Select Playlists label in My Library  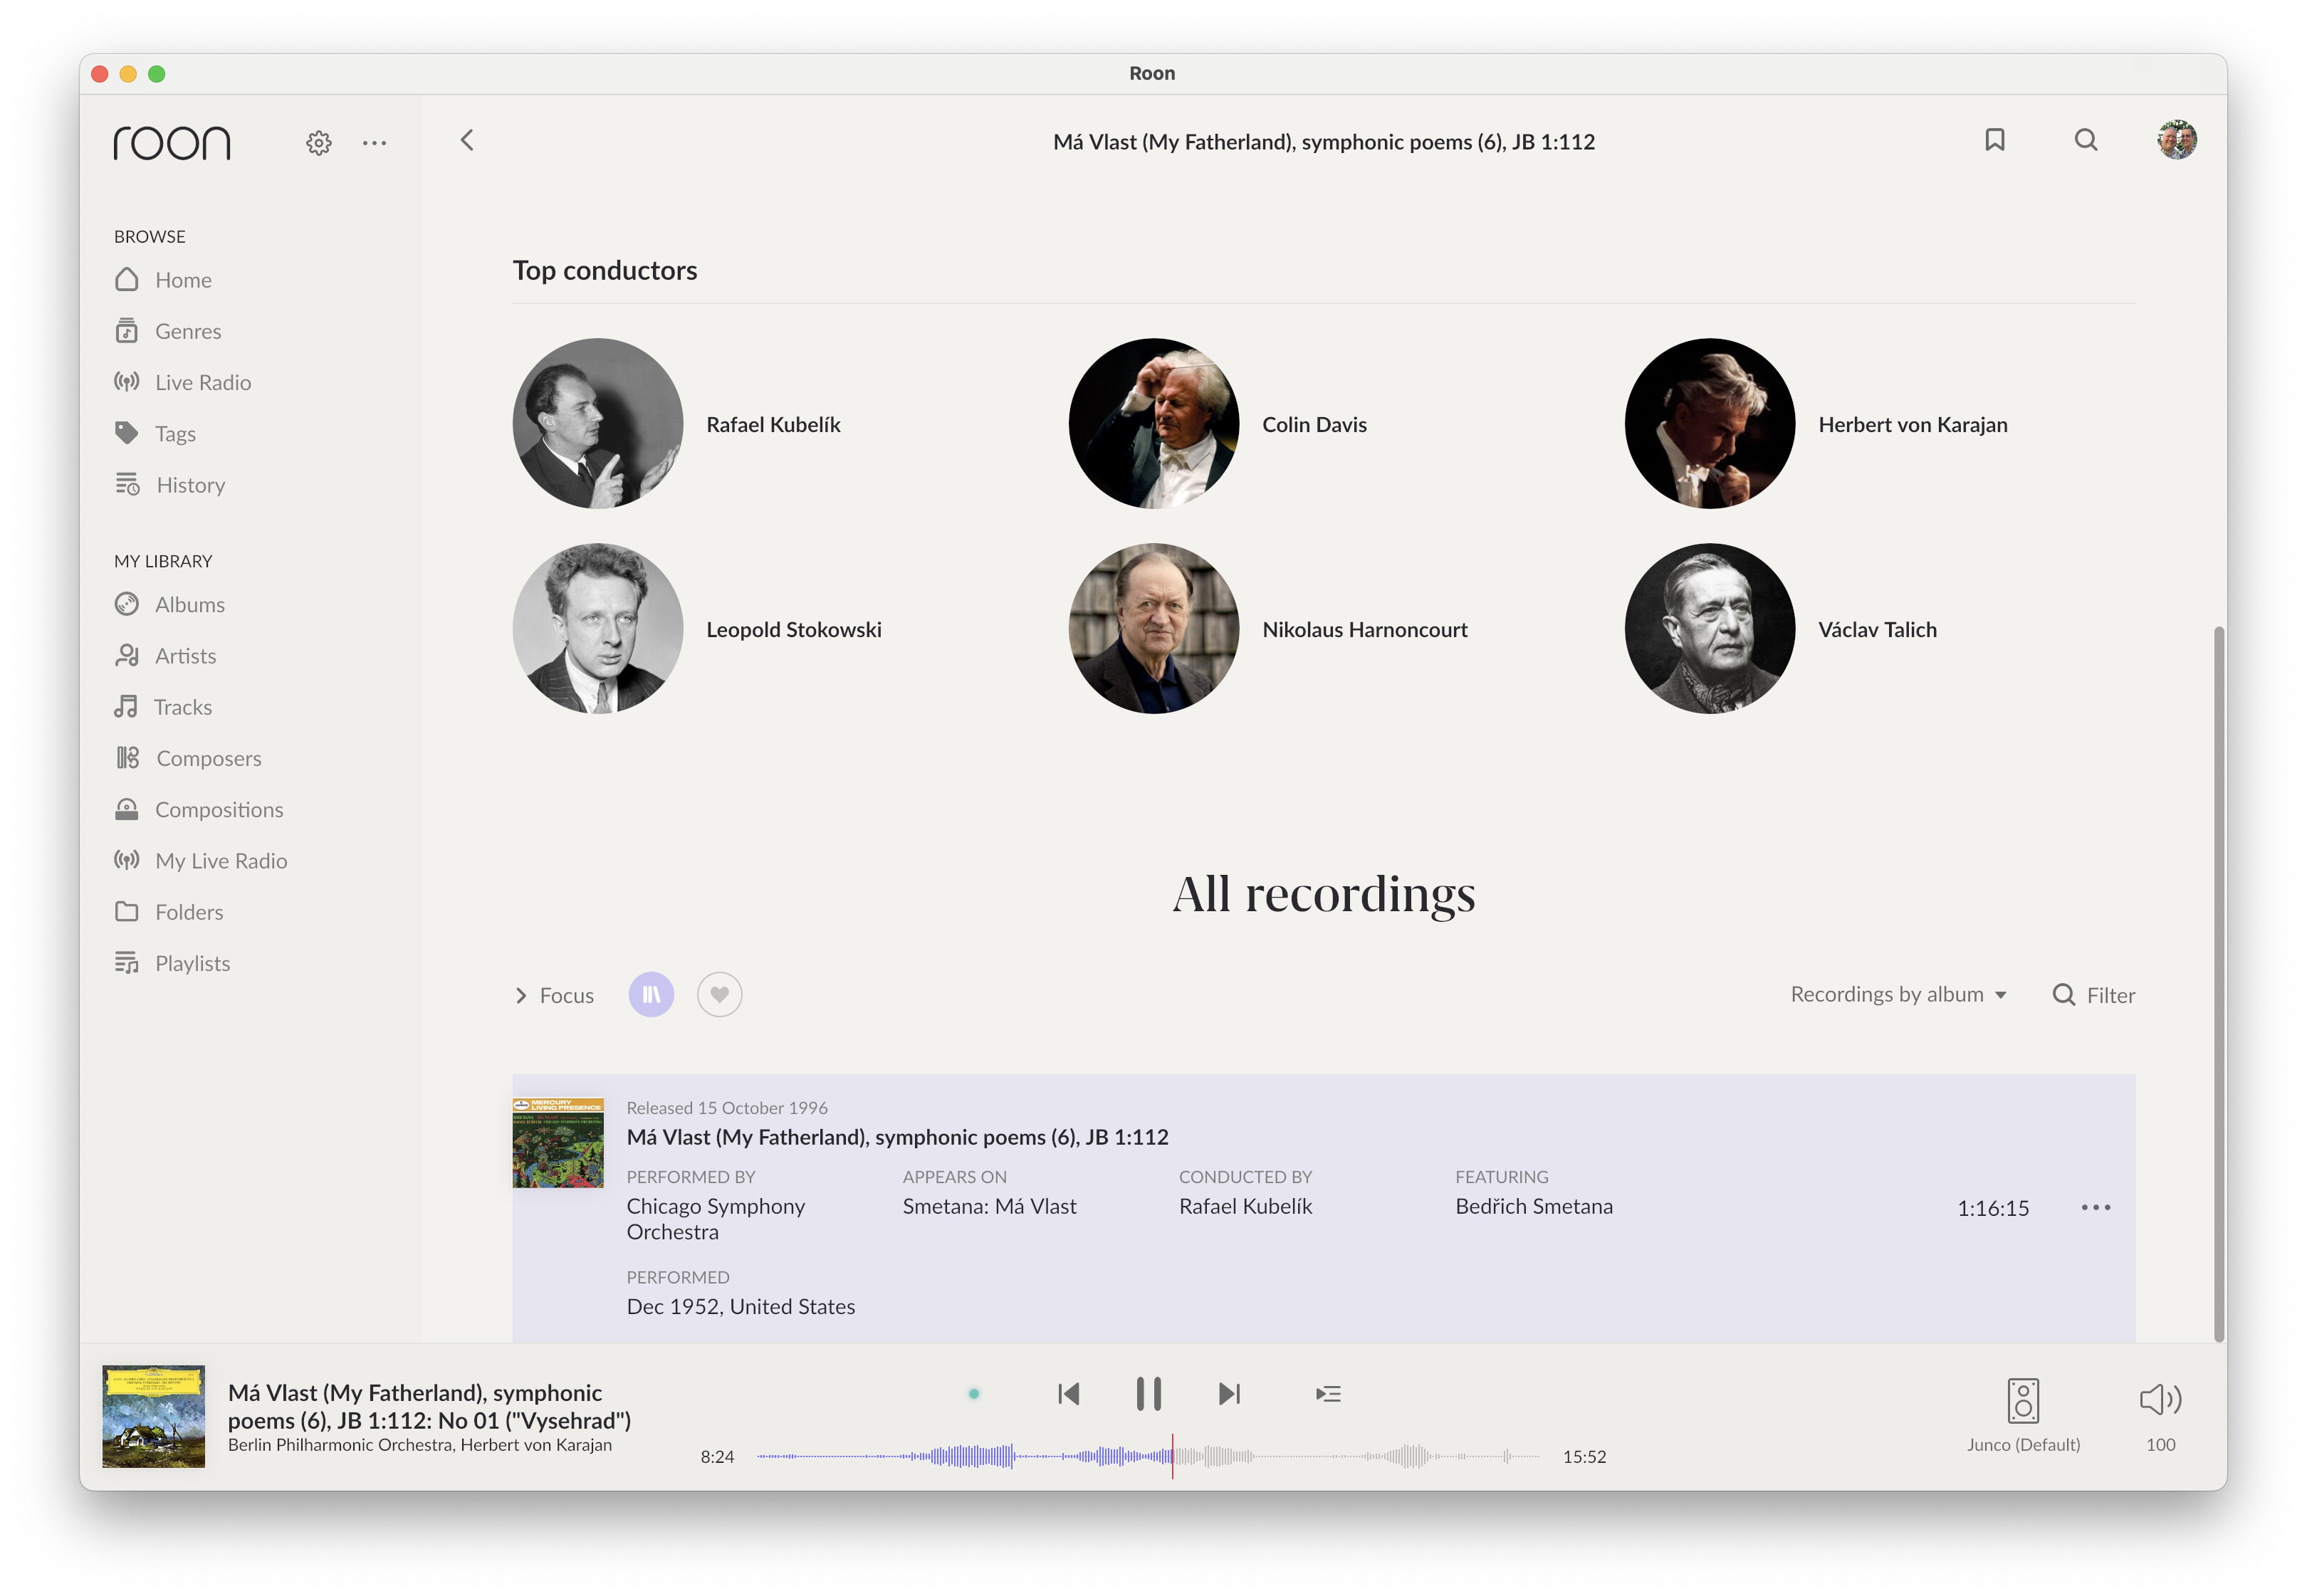[x=192, y=963]
